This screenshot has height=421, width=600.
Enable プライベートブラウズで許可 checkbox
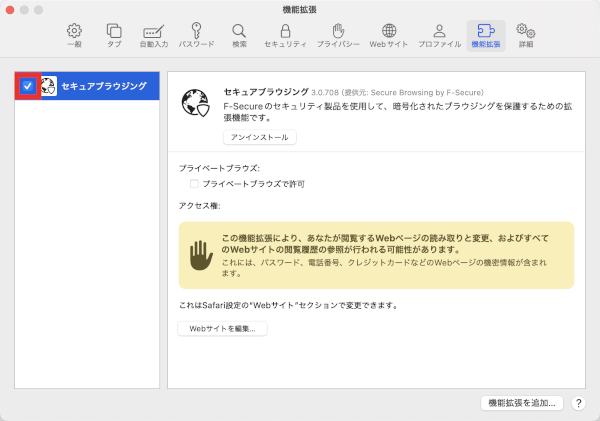click(x=195, y=184)
